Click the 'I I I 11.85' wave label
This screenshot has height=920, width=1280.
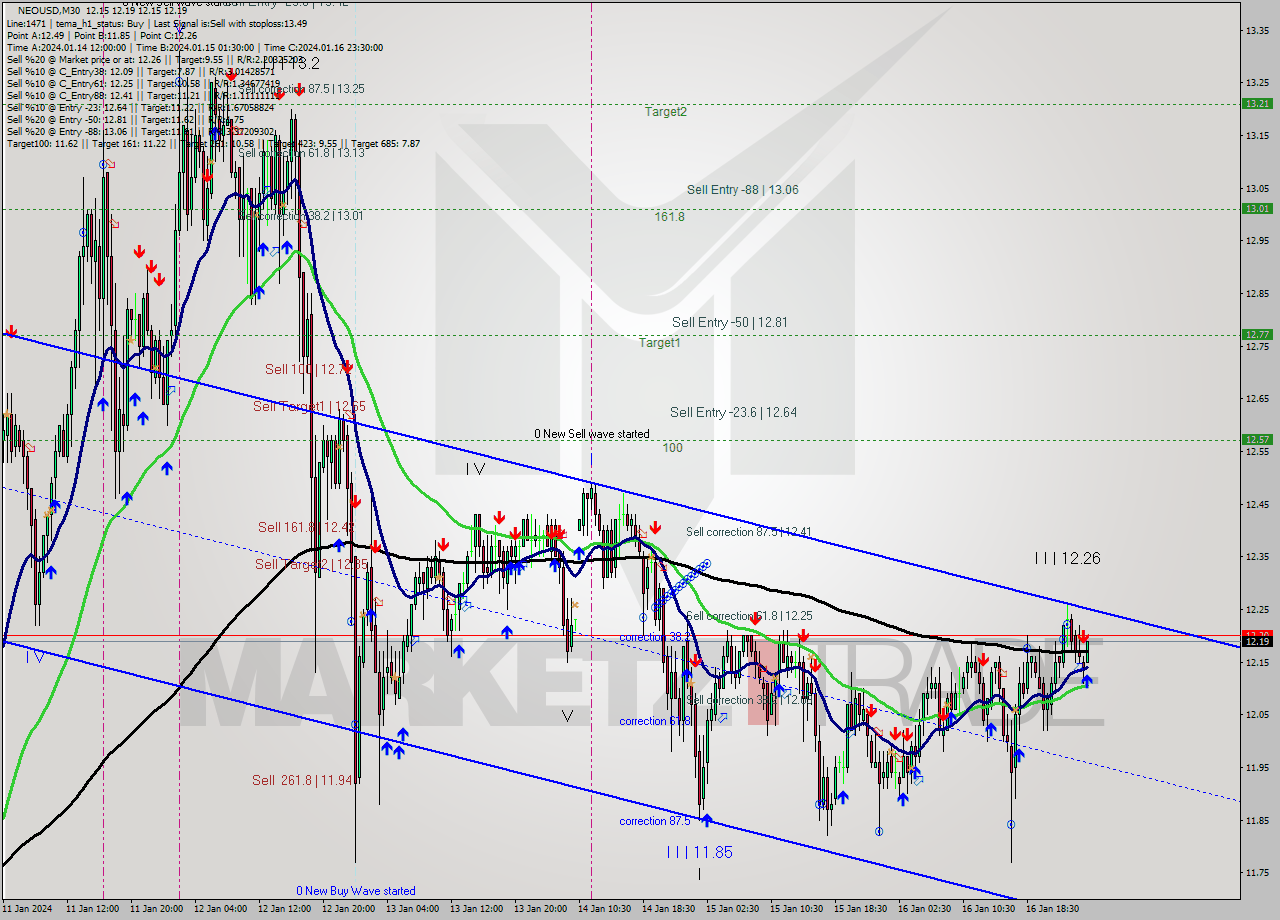point(700,852)
